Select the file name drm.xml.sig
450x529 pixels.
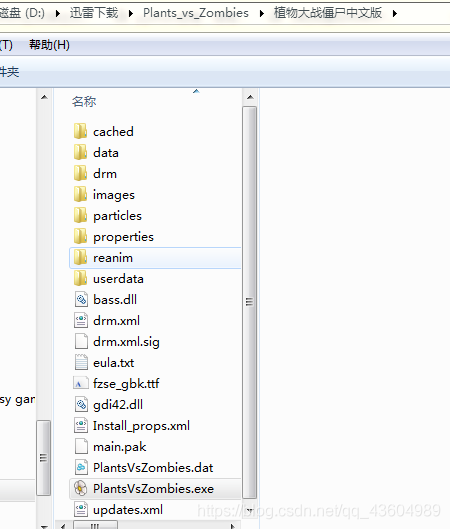[x=126, y=342]
